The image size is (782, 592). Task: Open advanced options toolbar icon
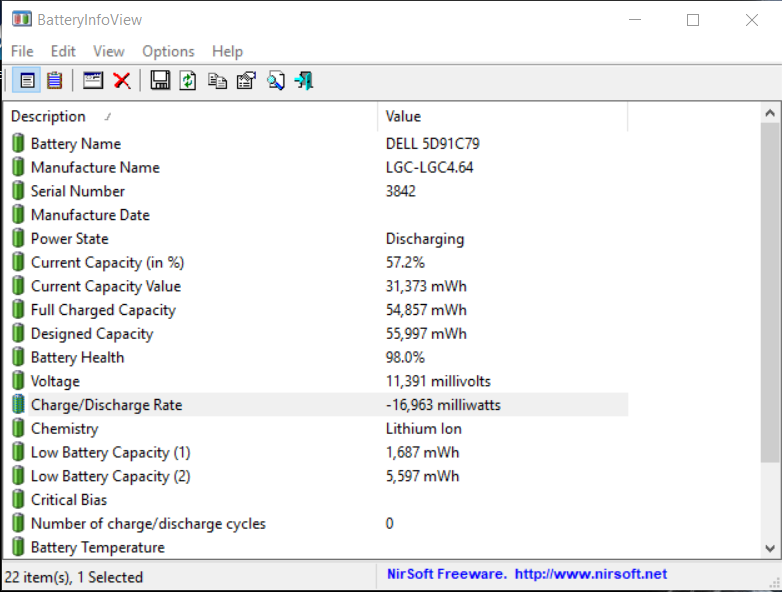246,80
